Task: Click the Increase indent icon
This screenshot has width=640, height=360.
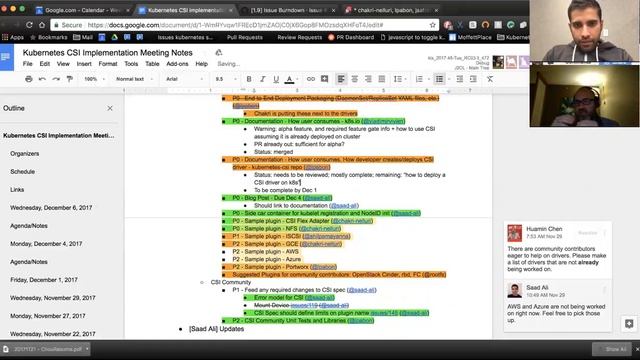Action: [x=473, y=79]
